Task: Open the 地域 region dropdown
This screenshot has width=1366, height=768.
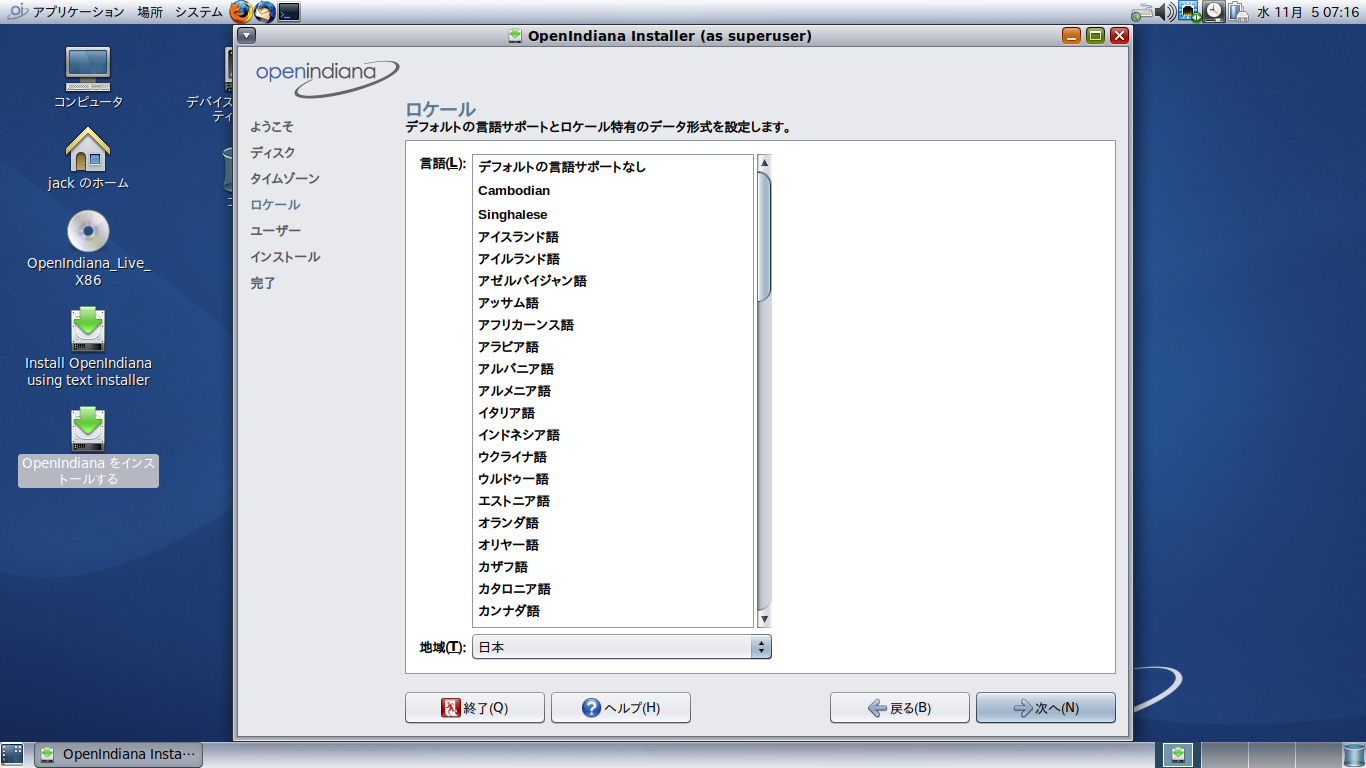Action: click(622, 647)
